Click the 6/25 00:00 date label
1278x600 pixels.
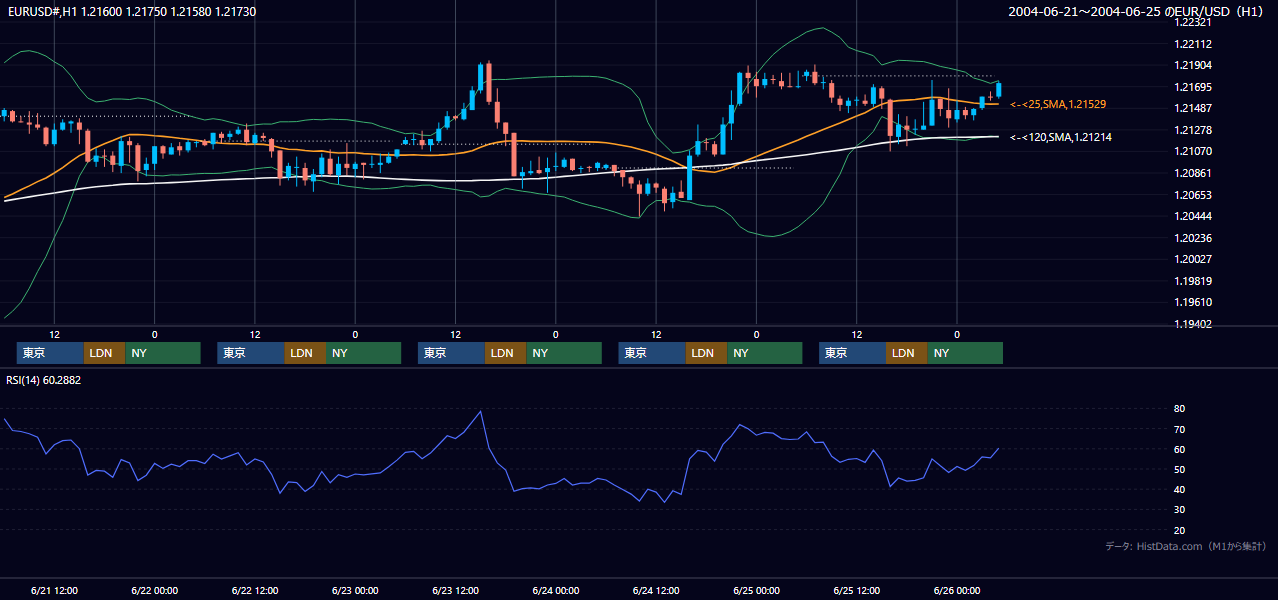coord(756,590)
